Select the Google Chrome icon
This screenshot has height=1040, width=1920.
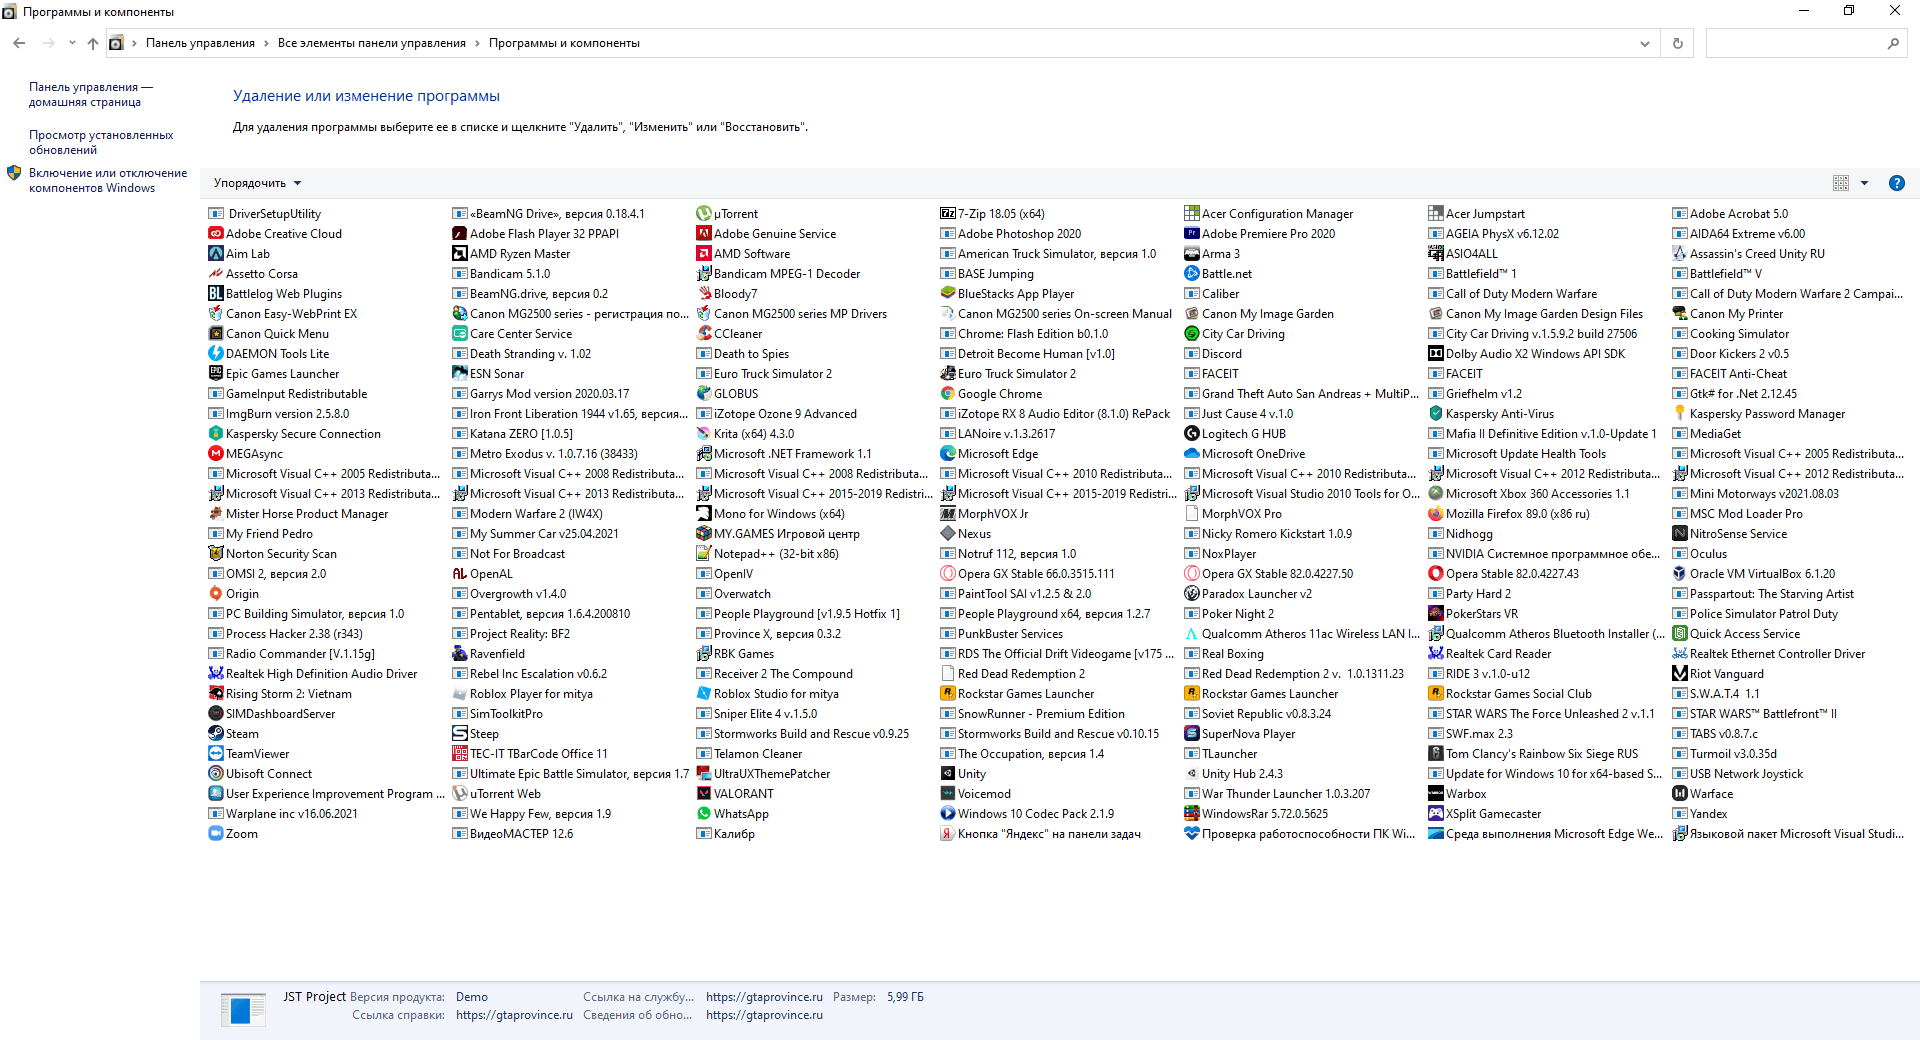pos(948,393)
